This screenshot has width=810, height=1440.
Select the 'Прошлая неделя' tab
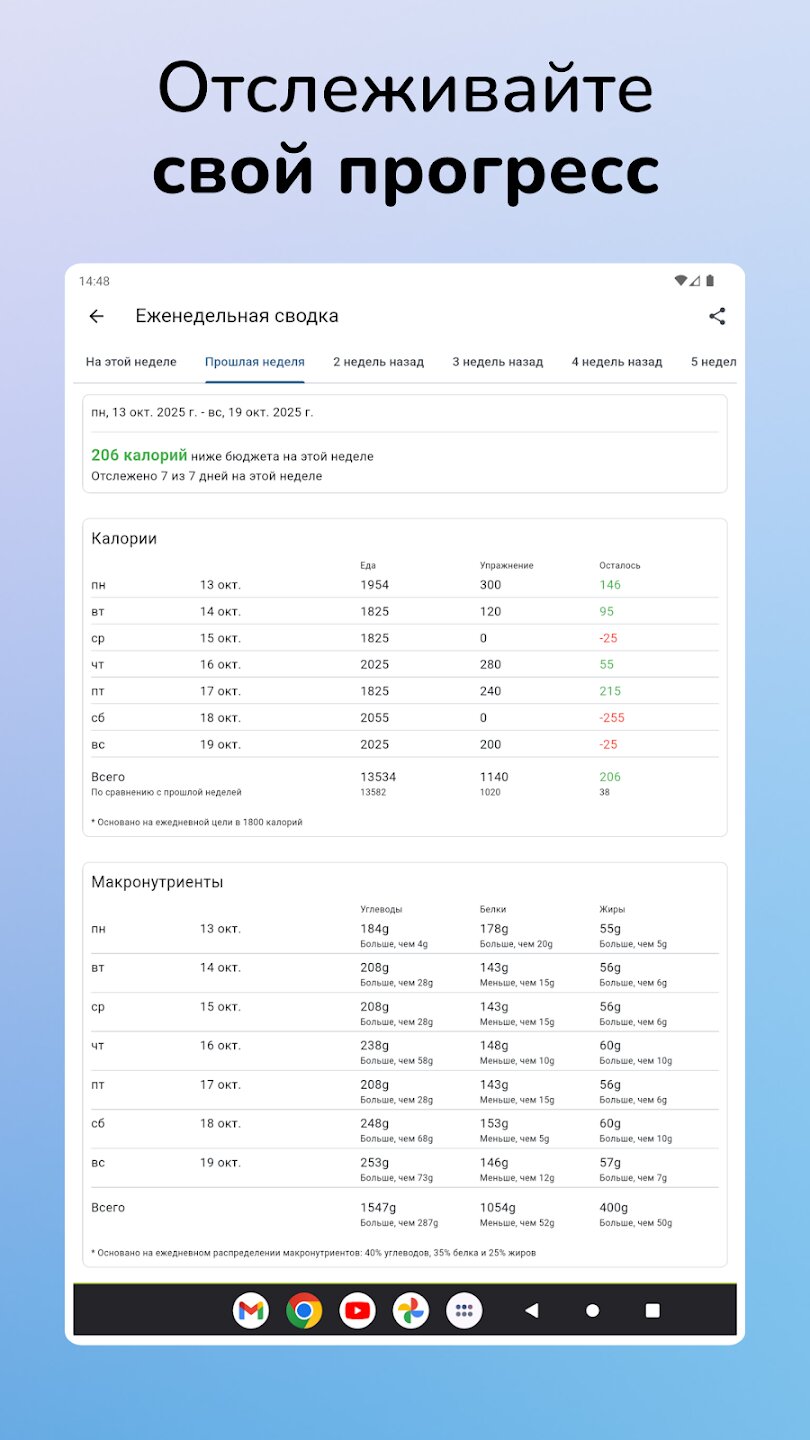coord(255,362)
